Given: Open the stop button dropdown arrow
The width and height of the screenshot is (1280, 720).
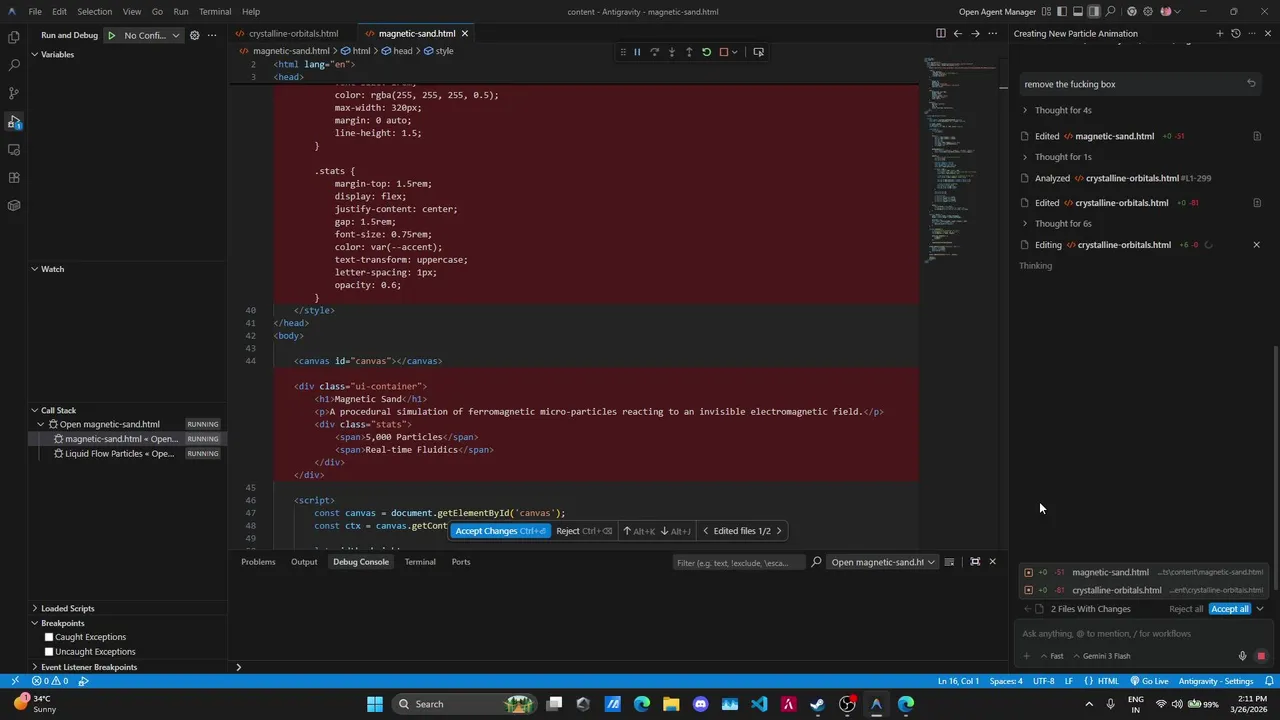Looking at the screenshot, I should (x=735, y=52).
